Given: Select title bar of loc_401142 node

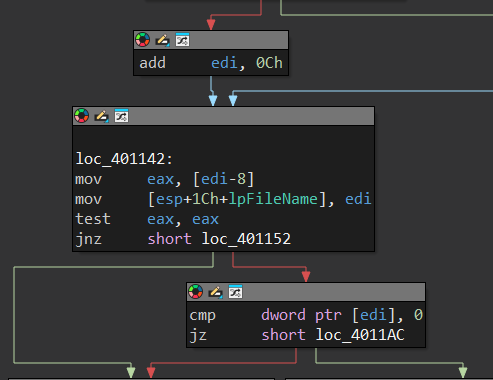Looking at the screenshot, I should point(223,116).
